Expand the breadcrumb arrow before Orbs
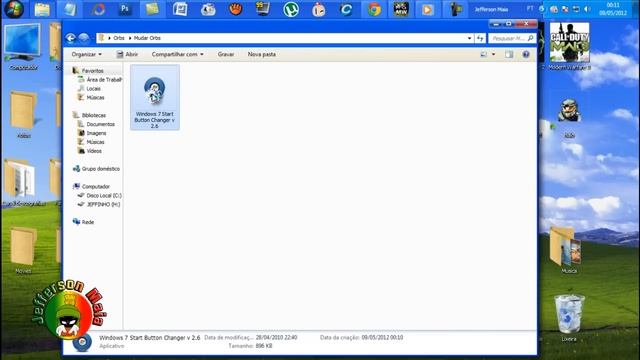The image size is (640, 360). [x=109, y=38]
